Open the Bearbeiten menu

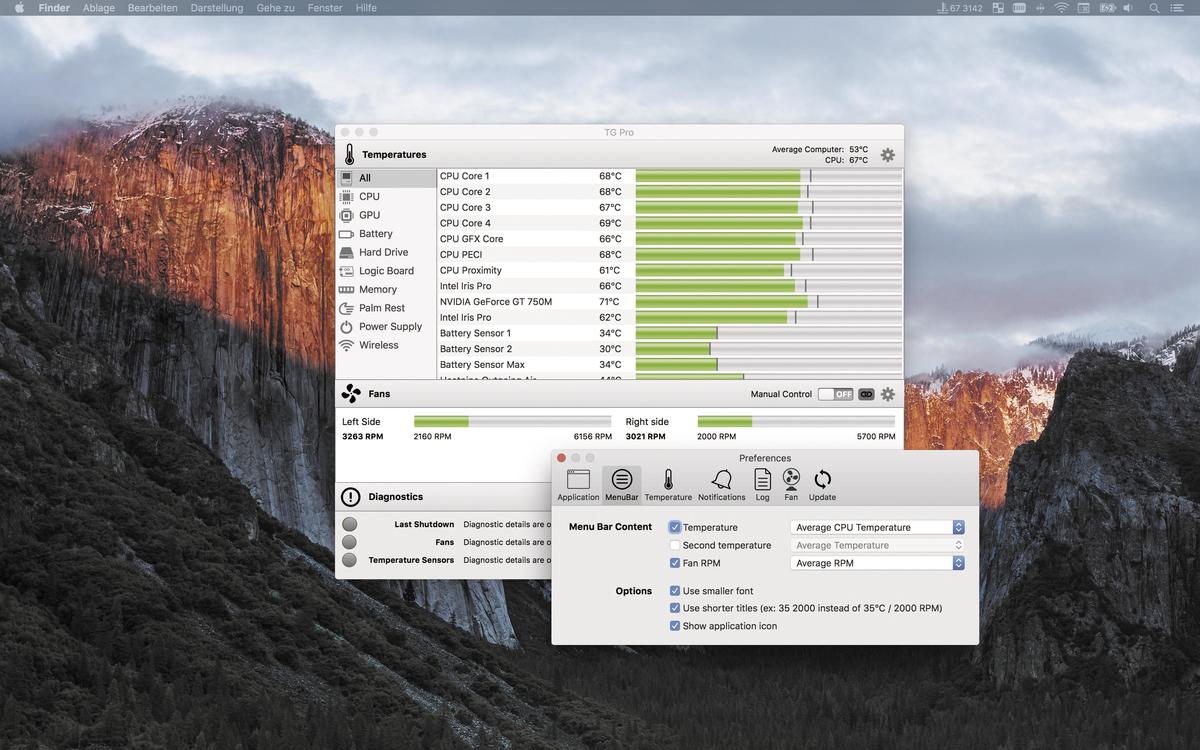(x=152, y=8)
